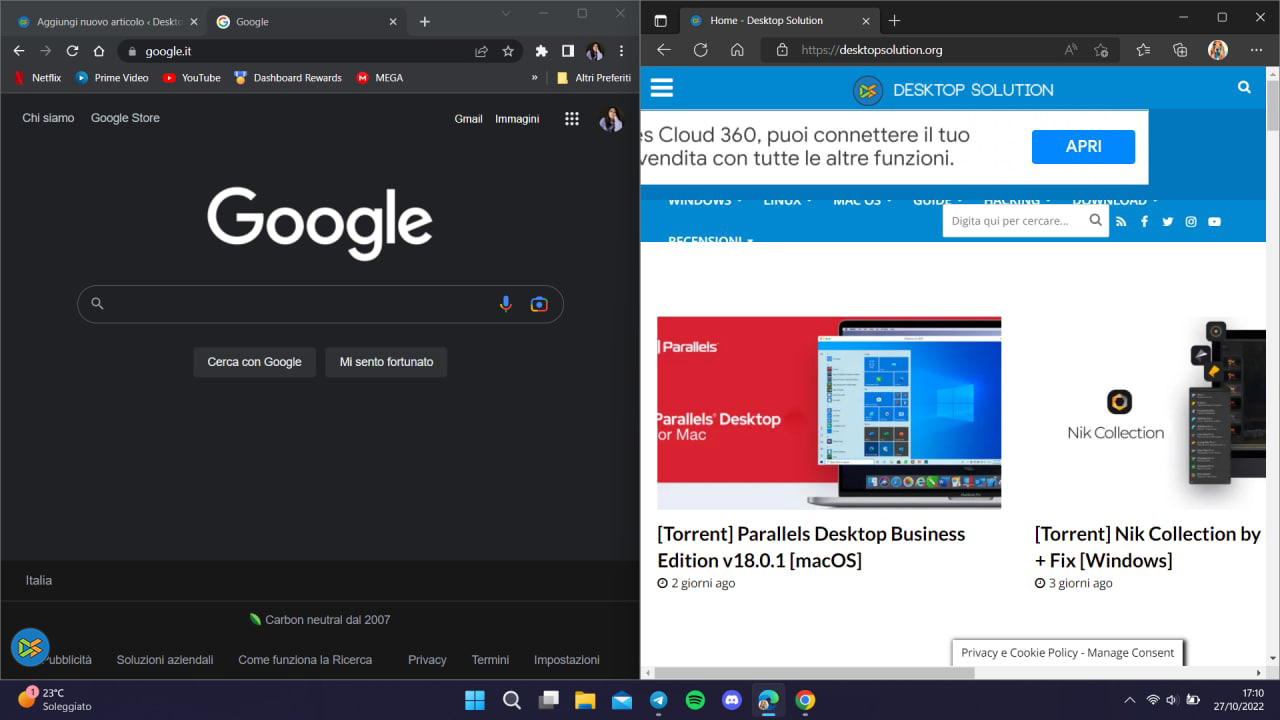Open Come funziona la Ricerca link
The height and width of the screenshot is (720, 1280).
click(x=305, y=660)
